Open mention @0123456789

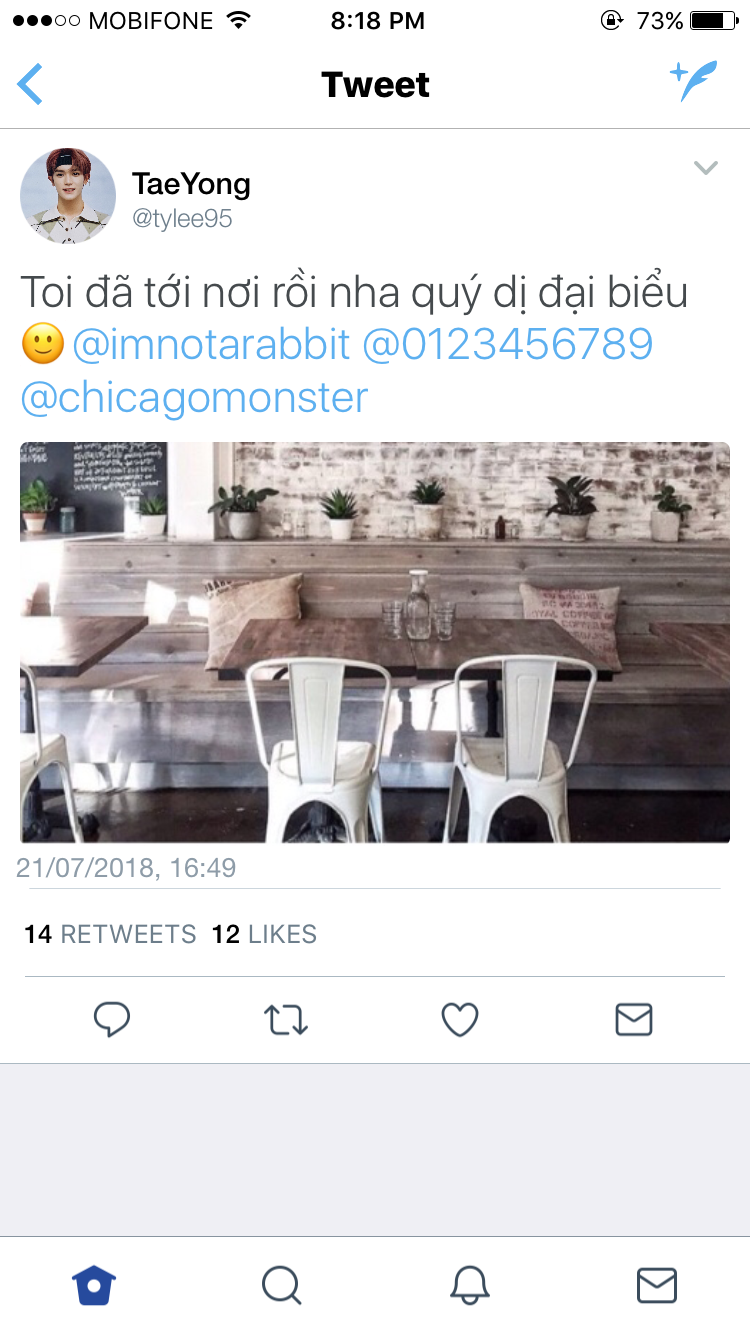[507, 344]
